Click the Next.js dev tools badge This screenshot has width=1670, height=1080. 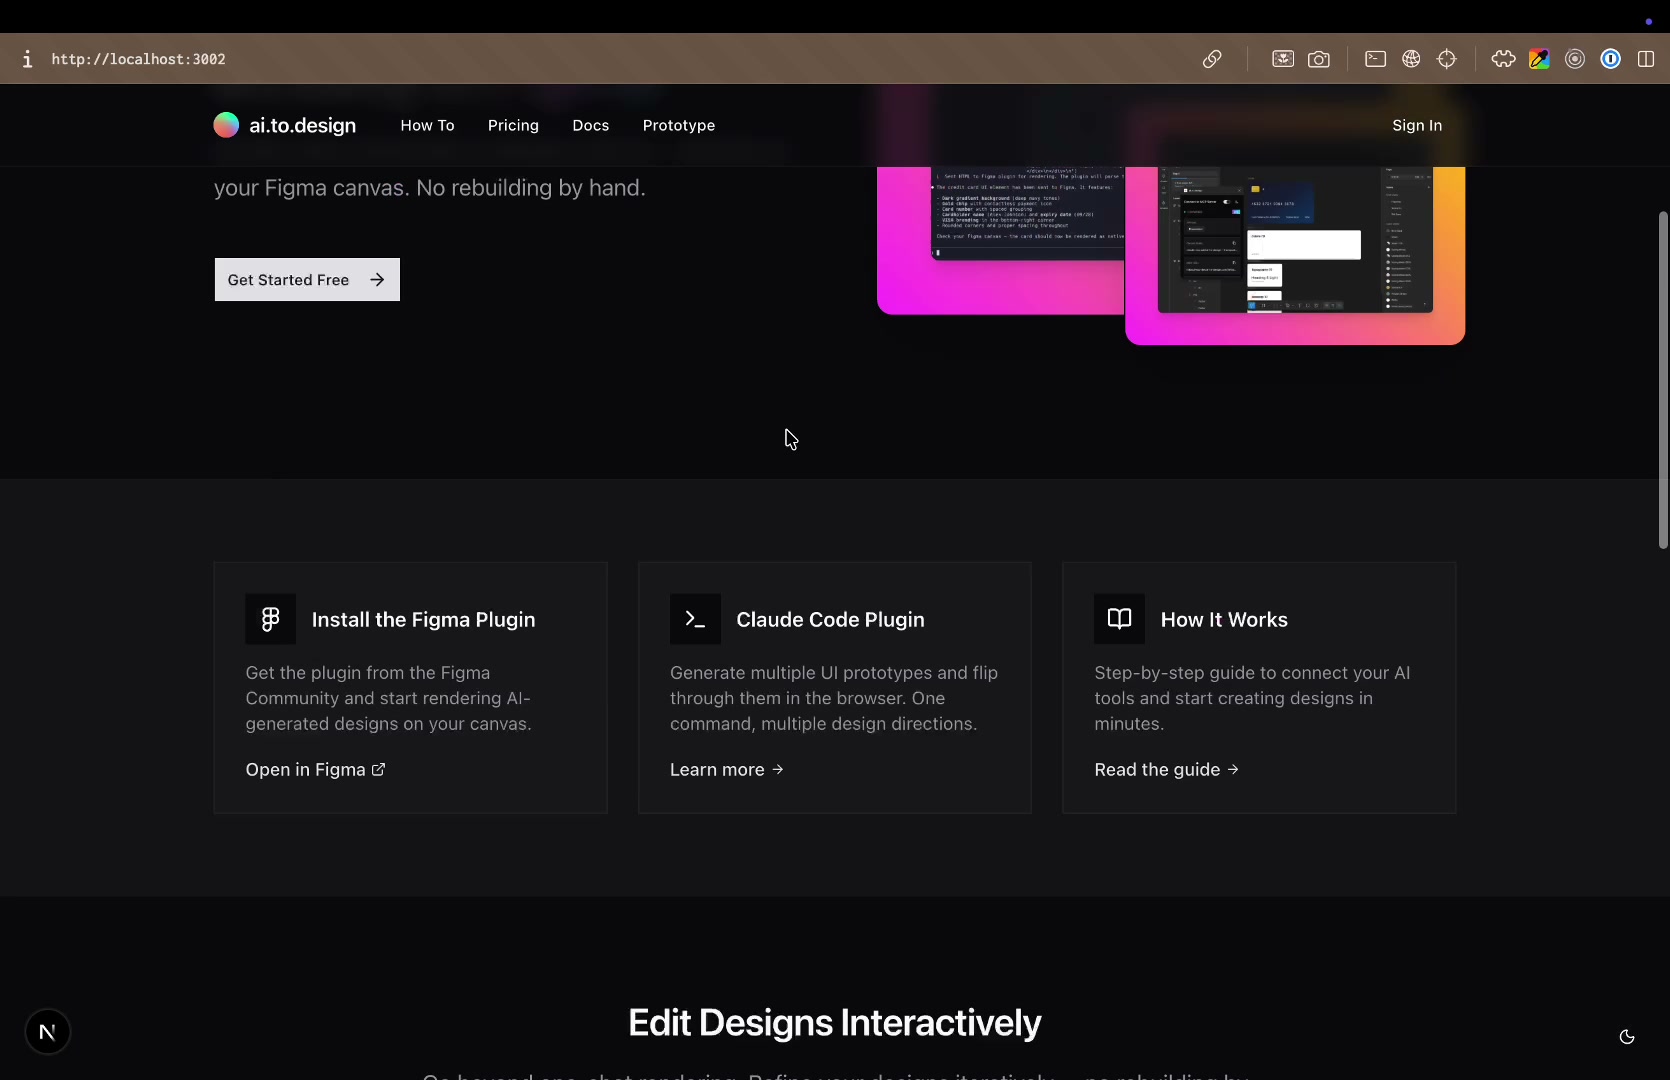[47, 1032]
